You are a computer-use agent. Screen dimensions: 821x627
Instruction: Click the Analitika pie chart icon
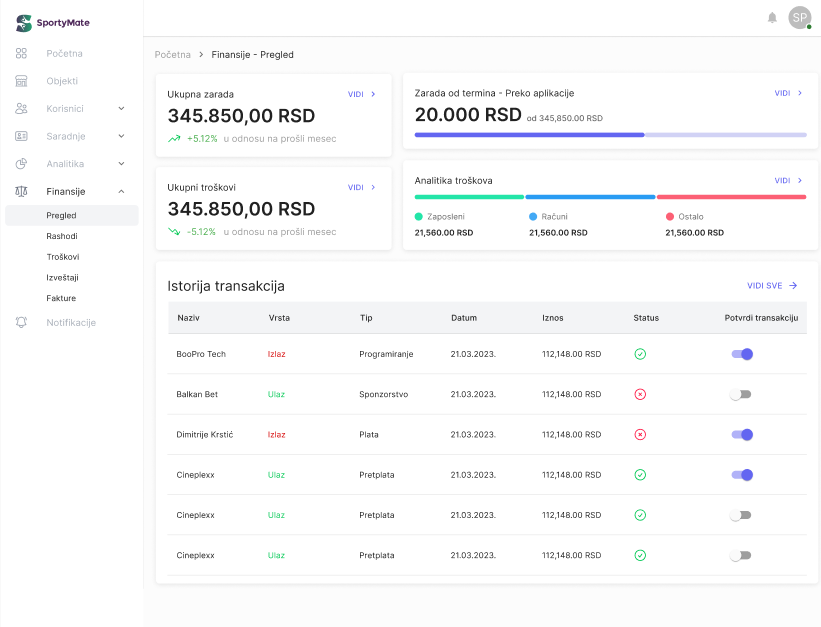[x=22, y=164]
